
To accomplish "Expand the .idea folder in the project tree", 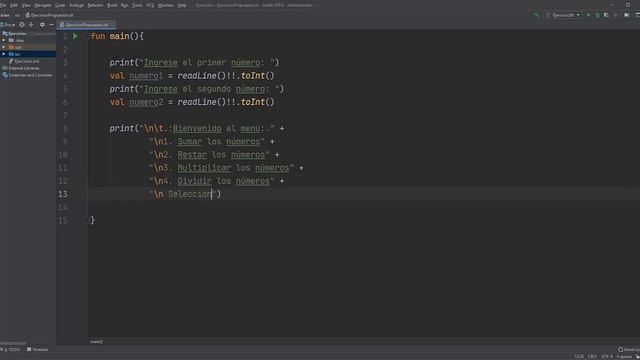I will coord(4,40).
